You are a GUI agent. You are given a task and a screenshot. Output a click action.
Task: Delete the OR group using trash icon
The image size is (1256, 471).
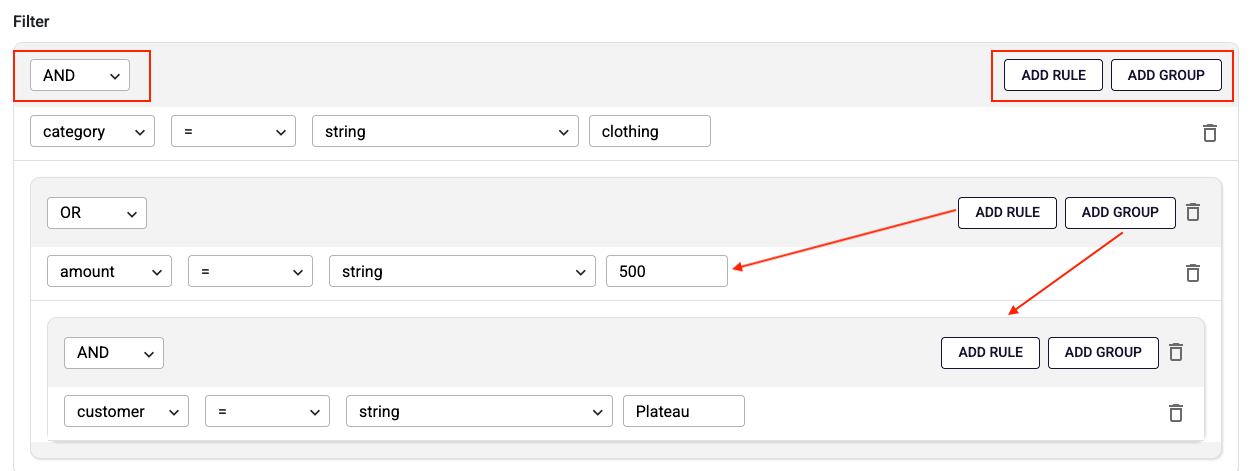pyautogui.click(x=1192, y=212)
